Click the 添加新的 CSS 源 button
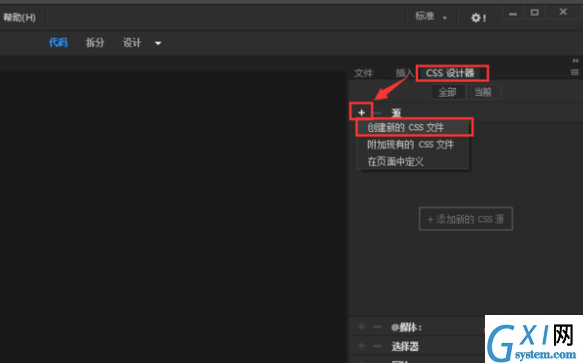 466,219
